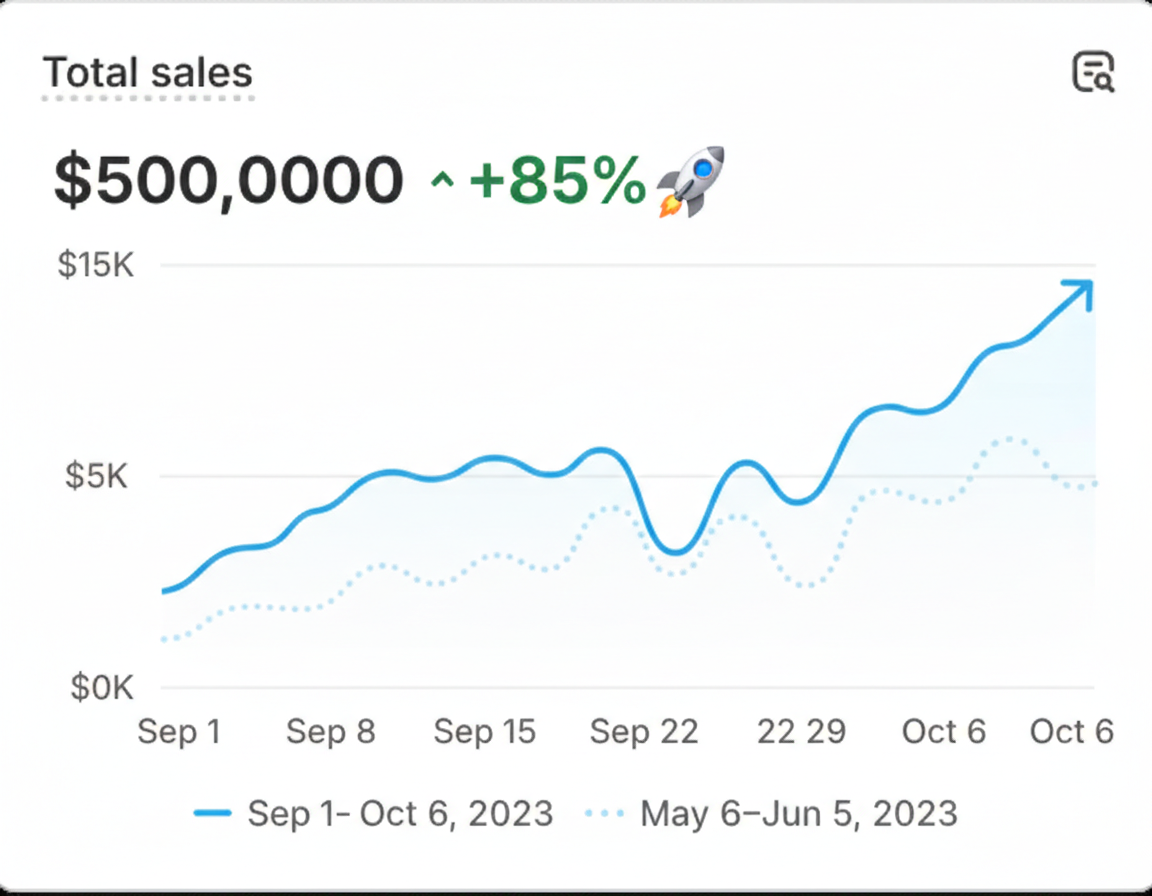The height and width of the screenshot is (896, 1152).
Task: Click the $500,0000 total amount
Action: tap(229, 181)
